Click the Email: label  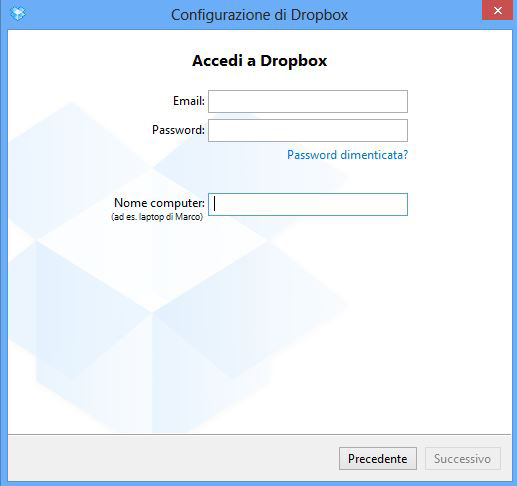pyautogui.click(x=189, y=101)
